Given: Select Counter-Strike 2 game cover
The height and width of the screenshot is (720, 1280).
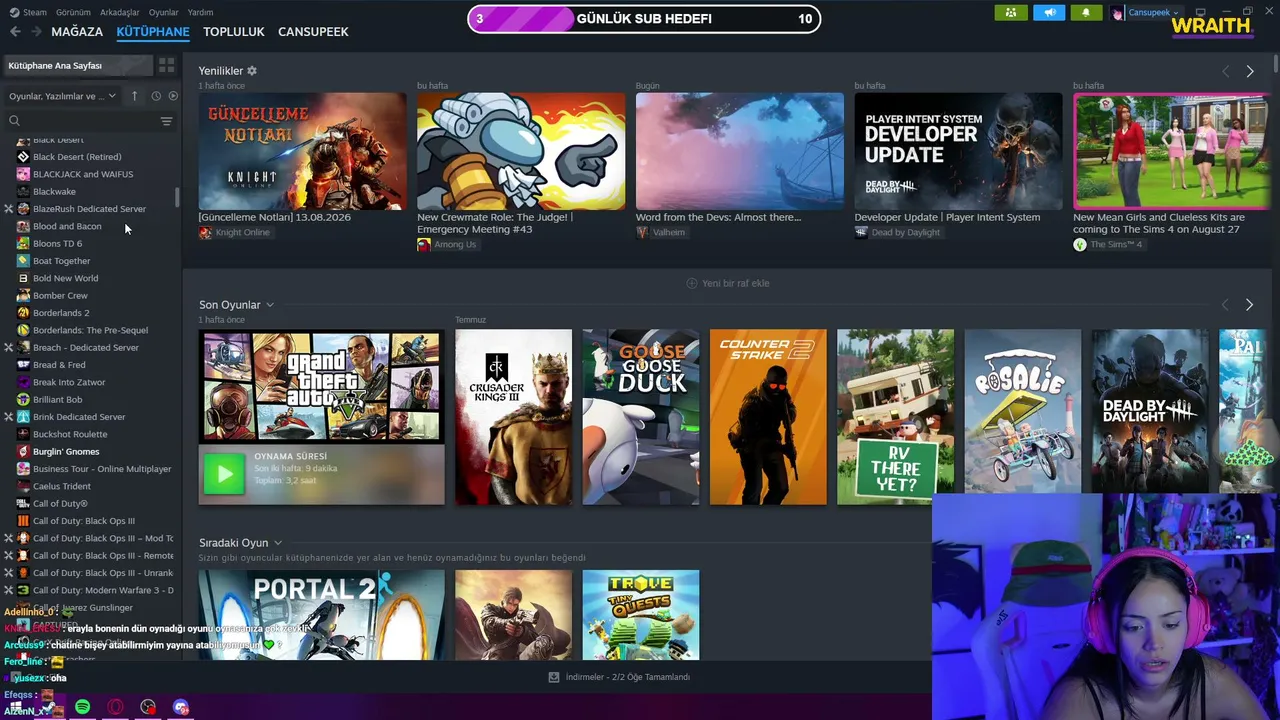Looking at the screenshot, I should point(768,417).
